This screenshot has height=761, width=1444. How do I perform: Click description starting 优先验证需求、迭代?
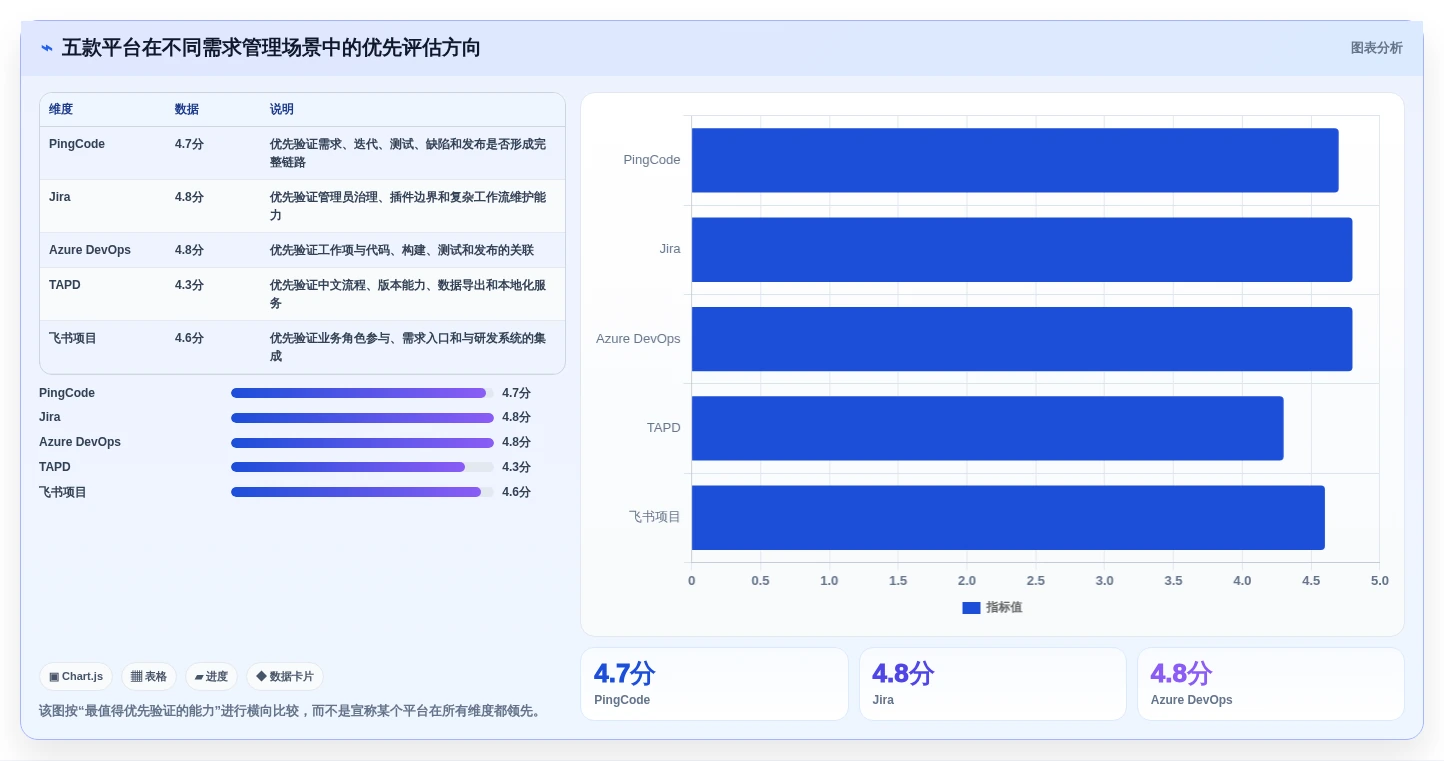[408, 153]
